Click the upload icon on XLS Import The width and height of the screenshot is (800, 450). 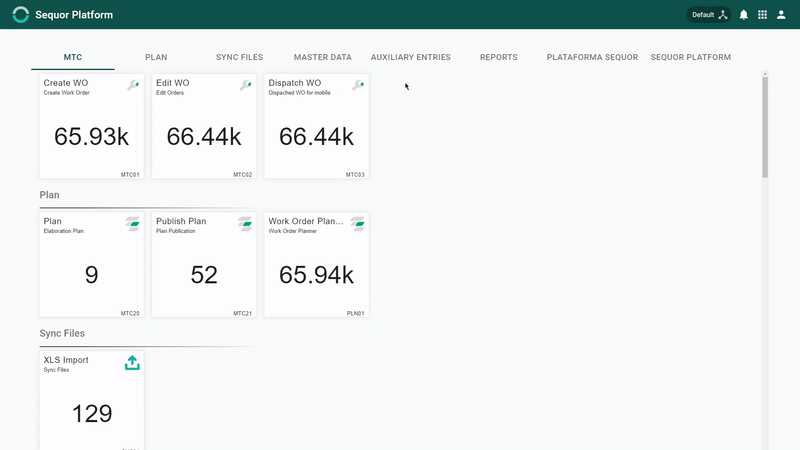point(132,363)
